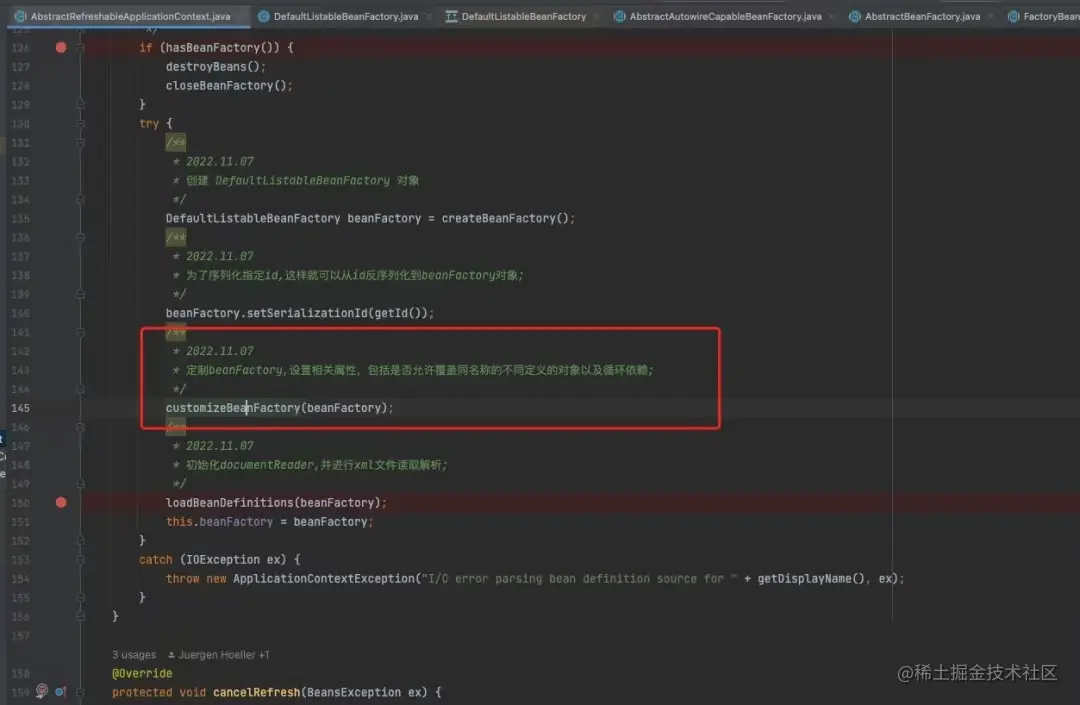The height and width of the screenshot is (705, 1080).
Task: Close the AbstractBeanFactory.java tab
Action: pyautogui.click(x=990, y=17)
